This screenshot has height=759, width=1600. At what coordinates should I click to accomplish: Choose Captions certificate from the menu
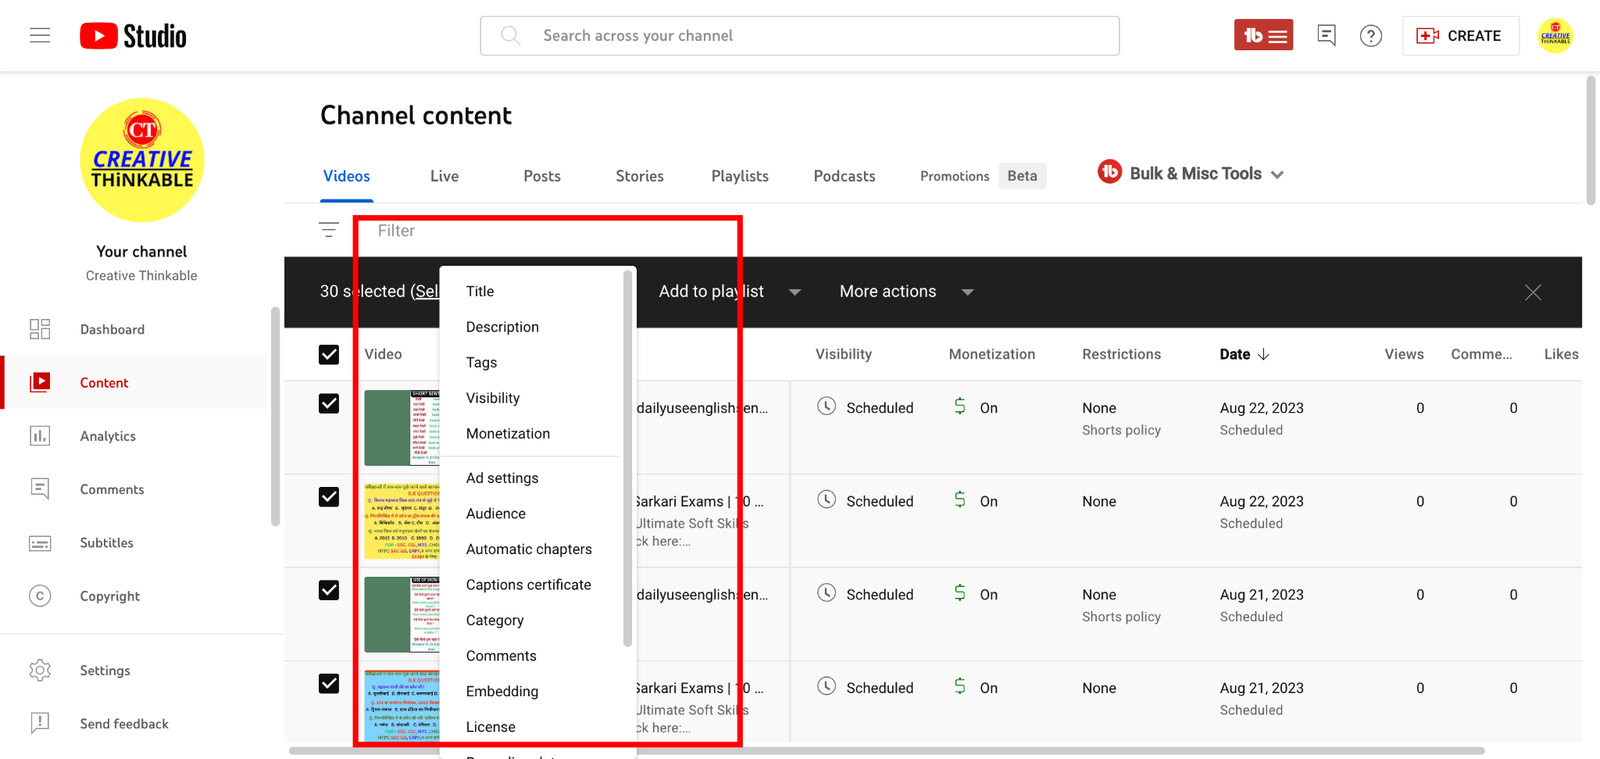point(530,584)
